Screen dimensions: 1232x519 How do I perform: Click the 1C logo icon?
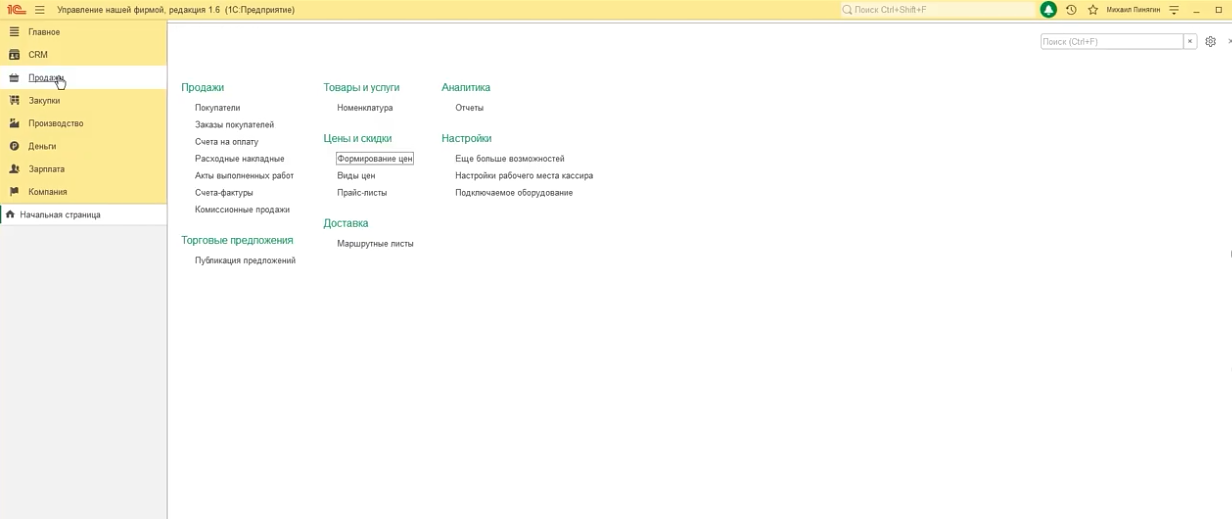[16, 10]
